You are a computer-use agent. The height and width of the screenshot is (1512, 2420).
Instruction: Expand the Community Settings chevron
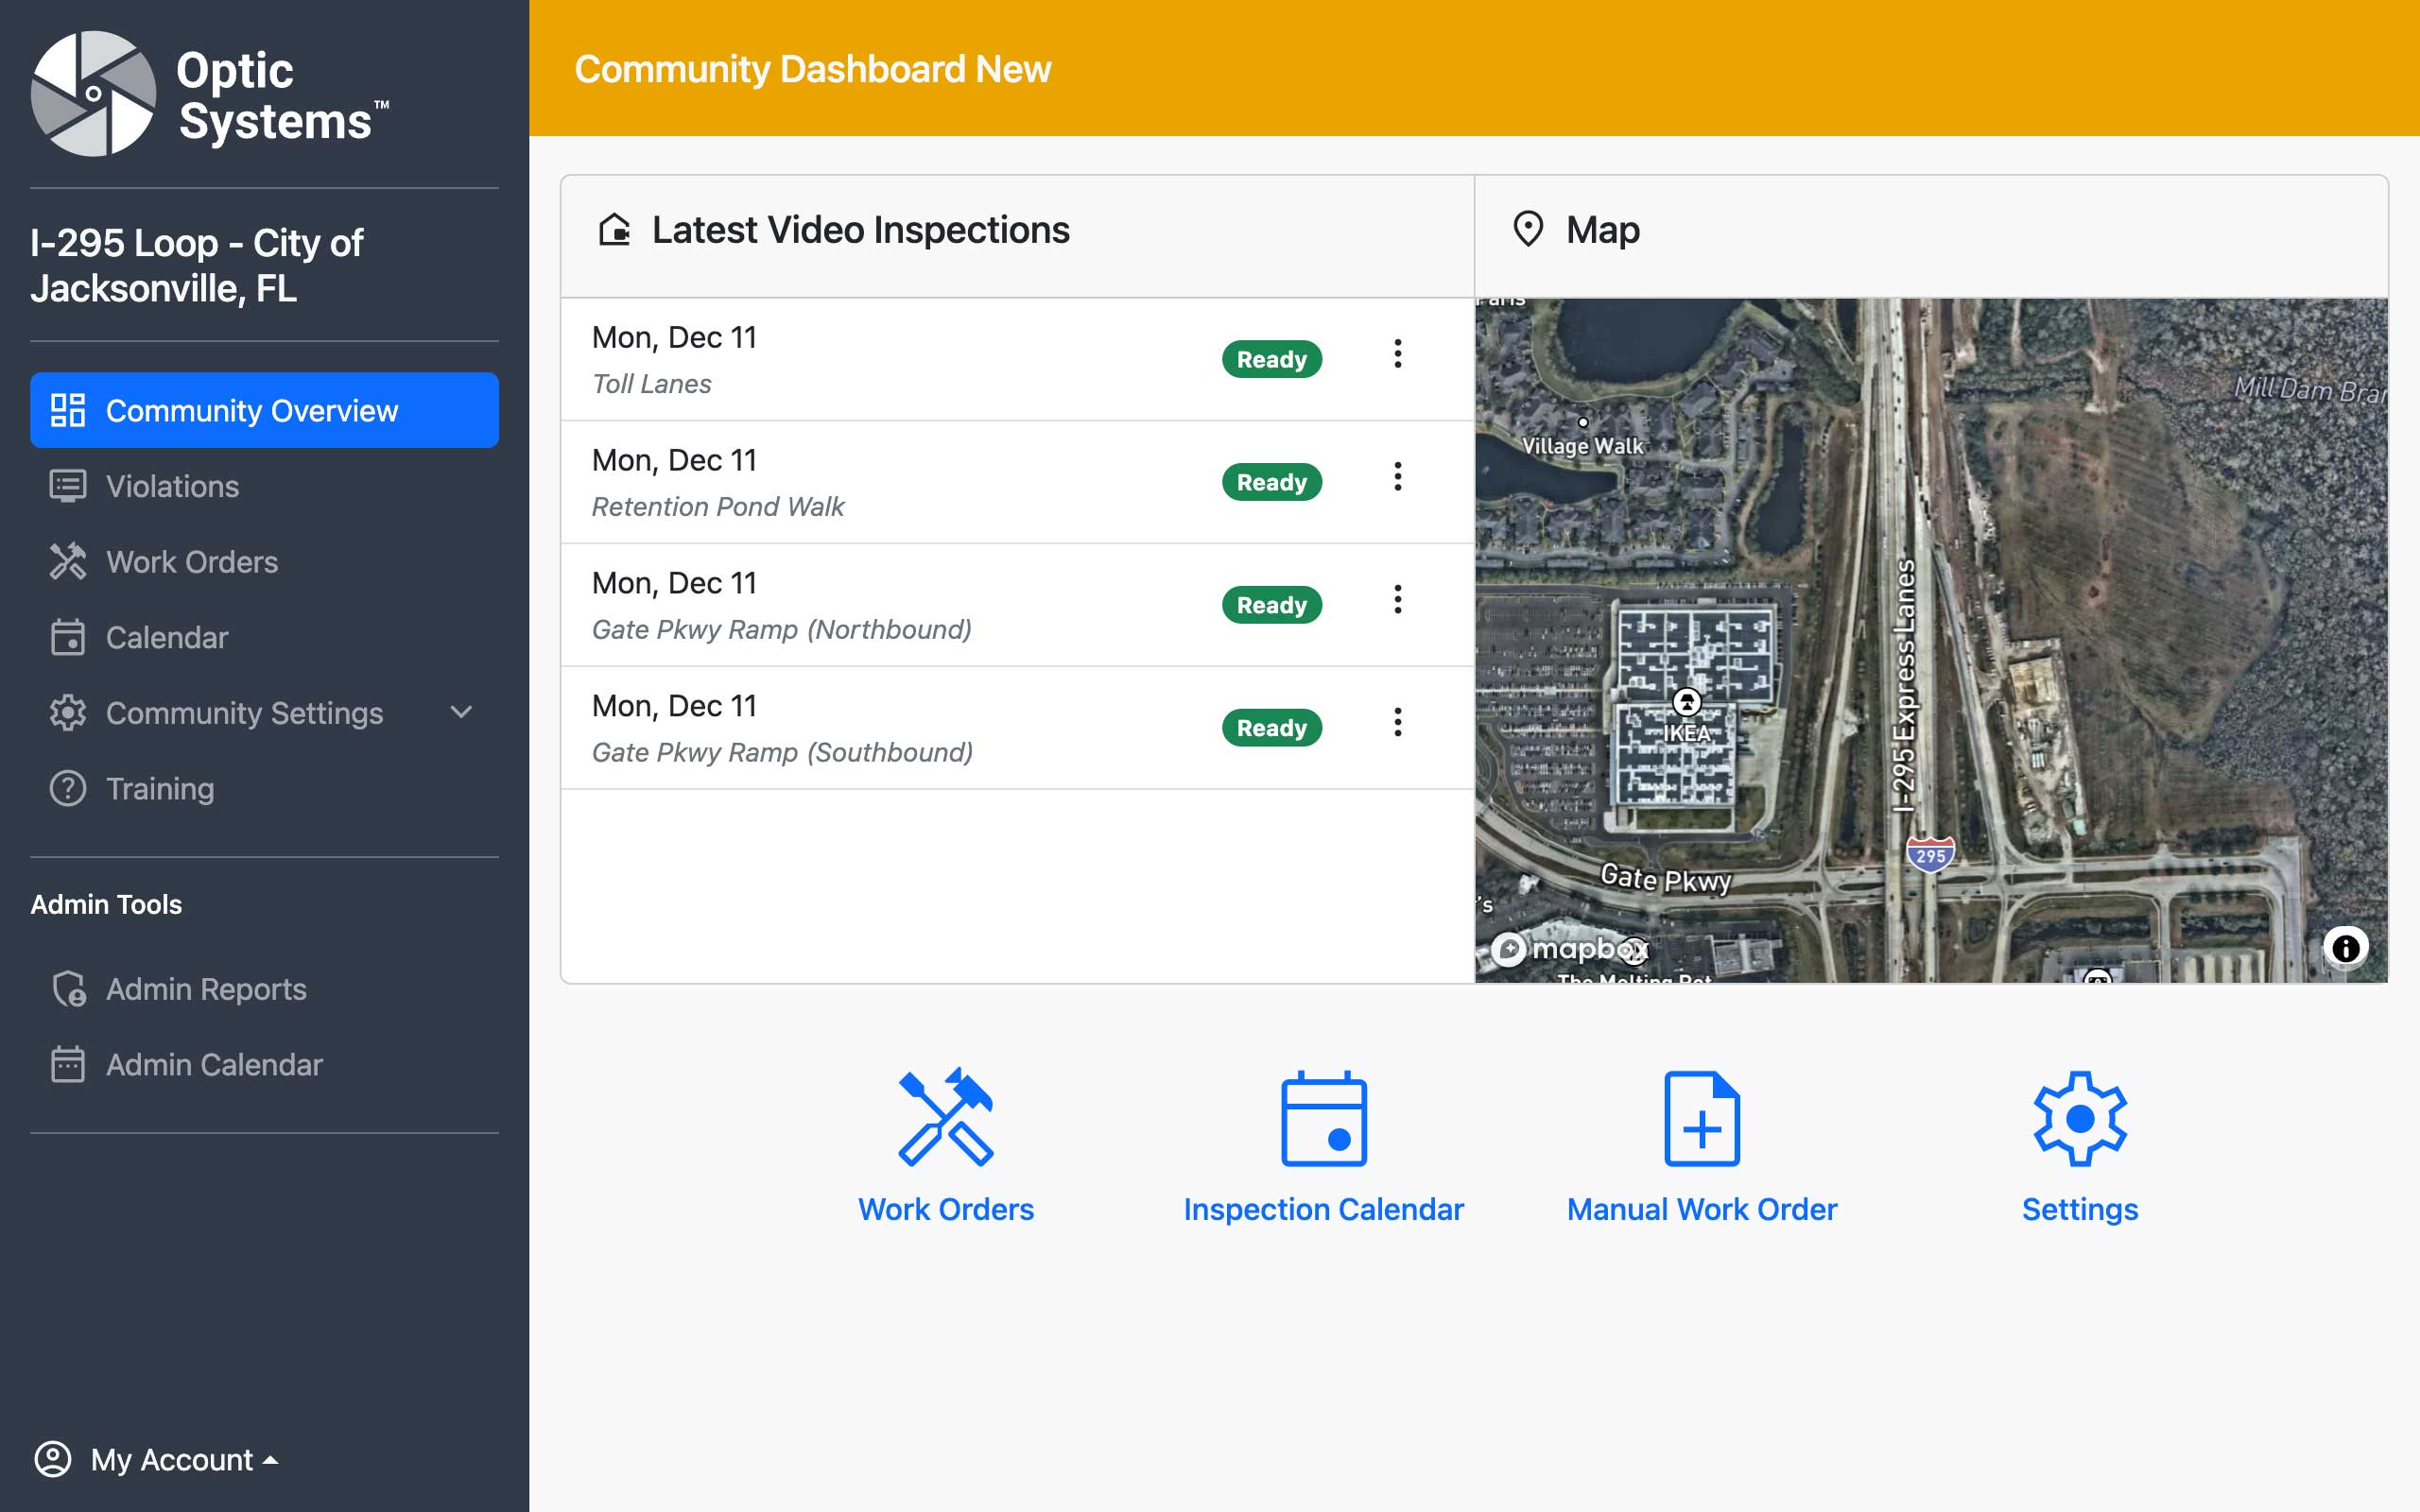pyautogui.click(x=461, y=713)
